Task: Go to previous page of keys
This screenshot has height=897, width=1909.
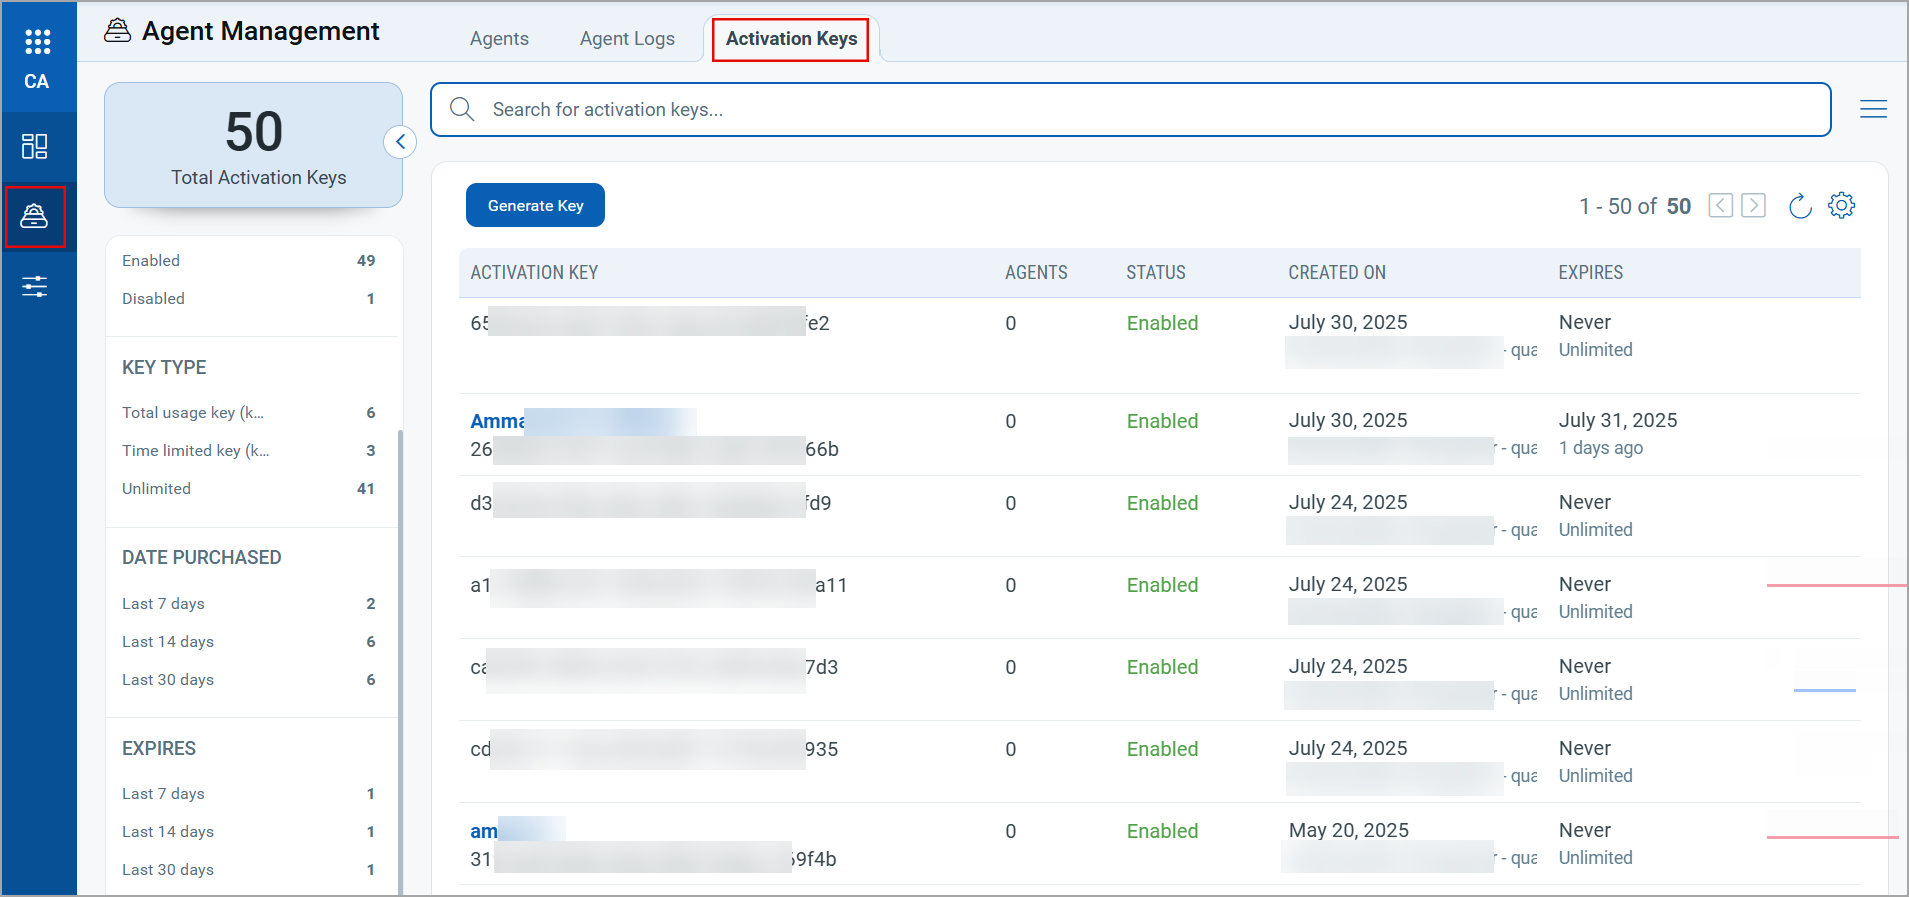Action: (x=1720, y=206)
